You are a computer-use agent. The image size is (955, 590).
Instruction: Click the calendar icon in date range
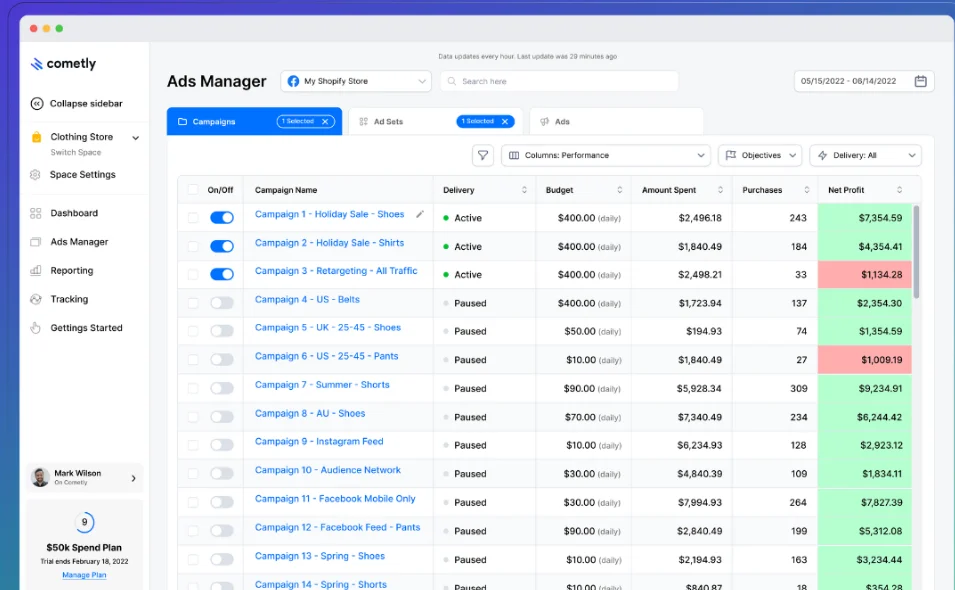pyautogui.click(x=920, y=81)
